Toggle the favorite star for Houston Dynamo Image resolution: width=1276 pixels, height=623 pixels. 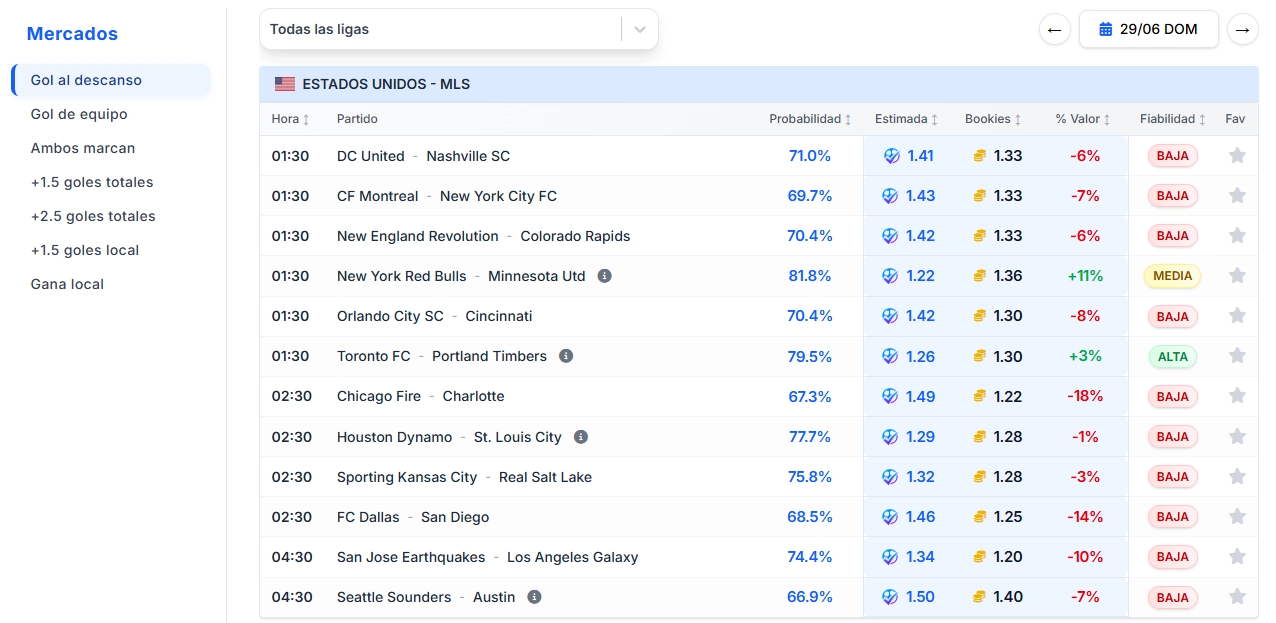[1237, 437]
